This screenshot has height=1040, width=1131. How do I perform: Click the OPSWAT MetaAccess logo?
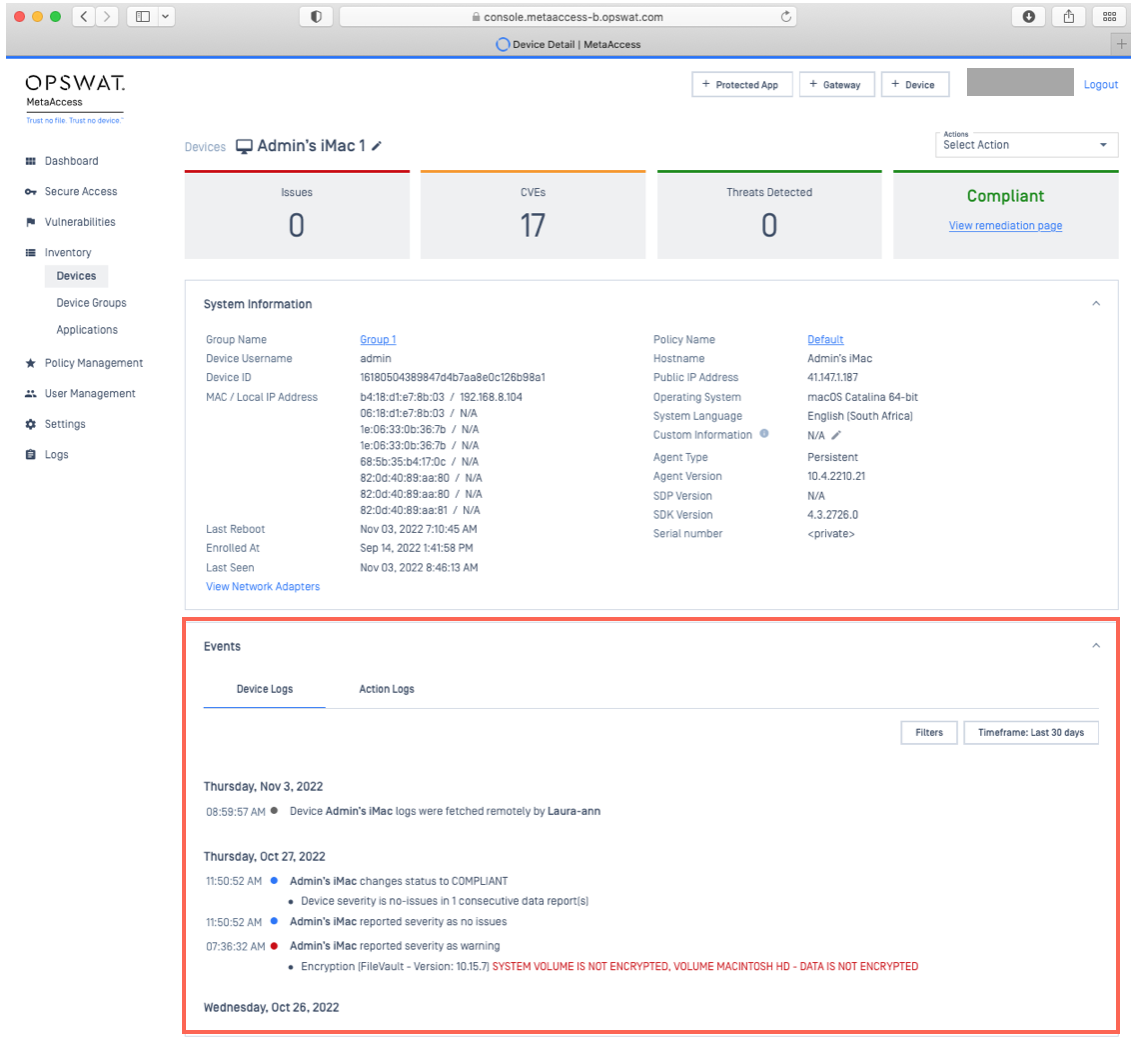click(75, 99)
